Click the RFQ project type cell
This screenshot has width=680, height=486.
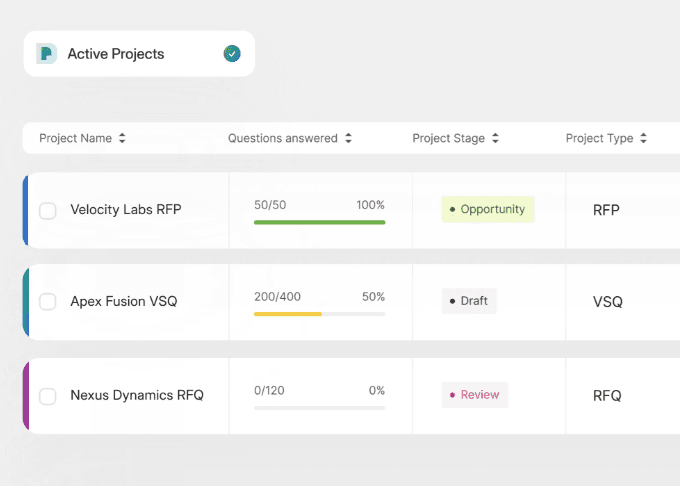click(607, 396)
